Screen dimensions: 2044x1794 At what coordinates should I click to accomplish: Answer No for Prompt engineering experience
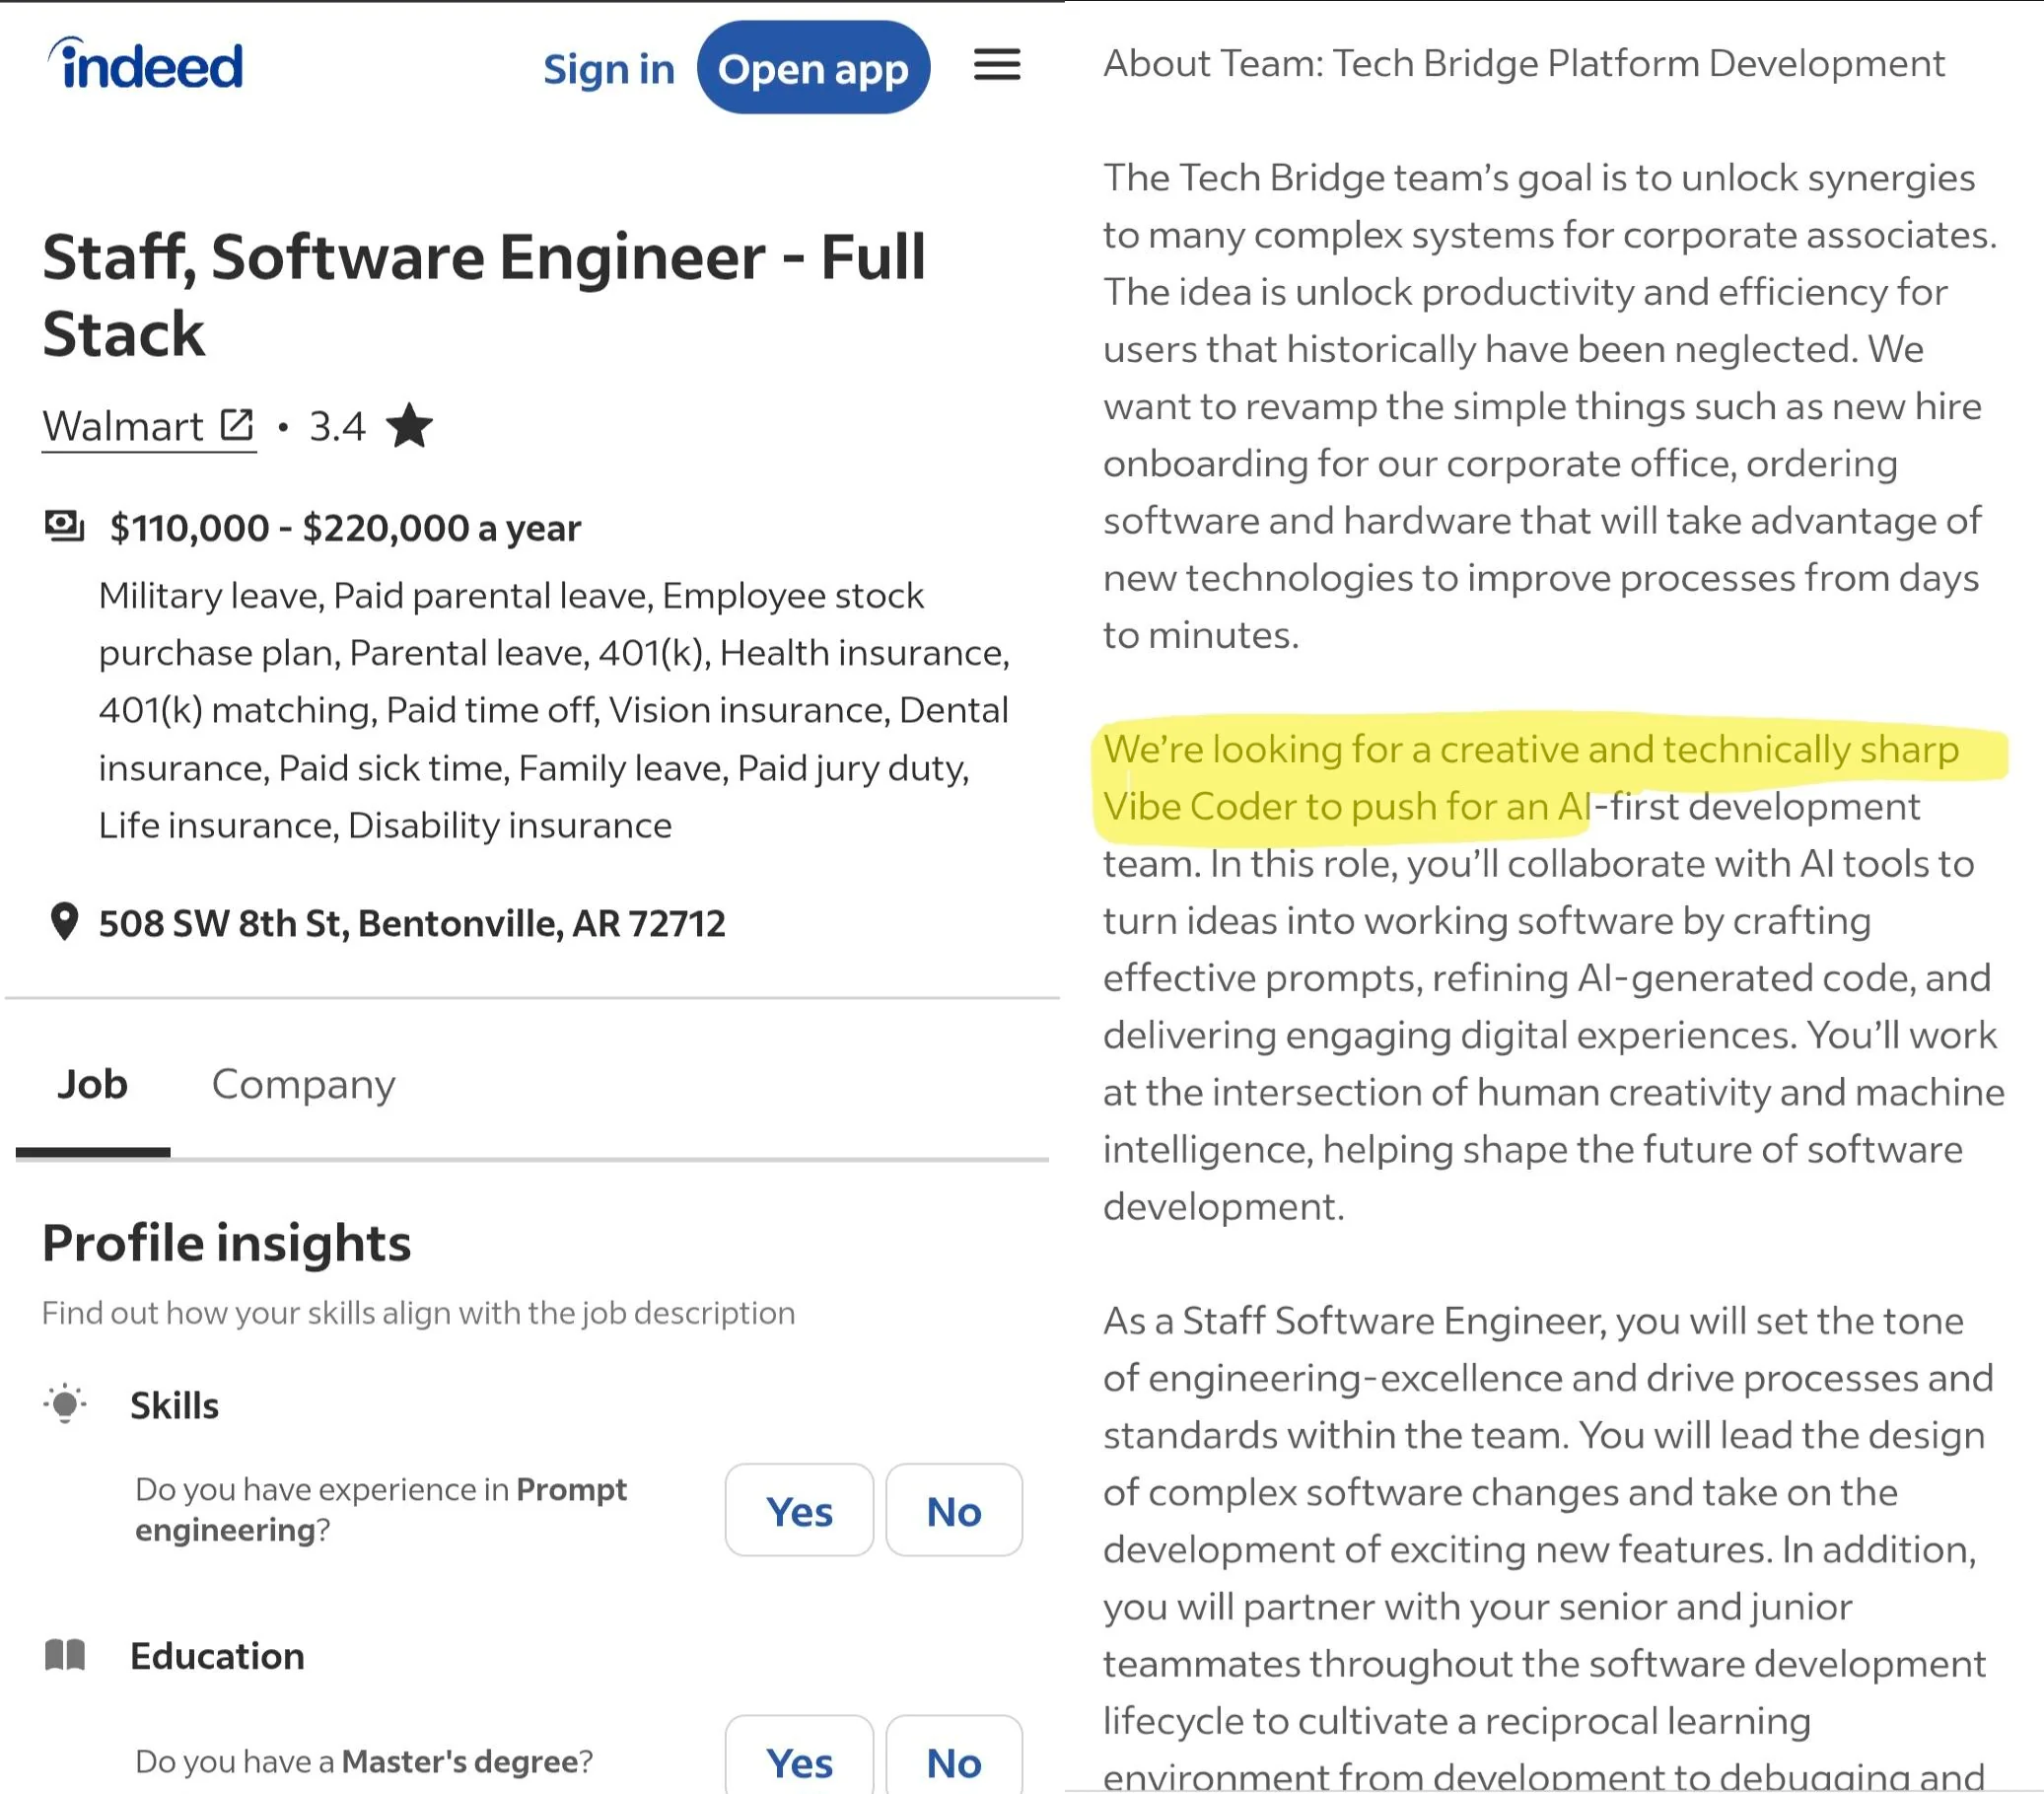point(954,1511)
